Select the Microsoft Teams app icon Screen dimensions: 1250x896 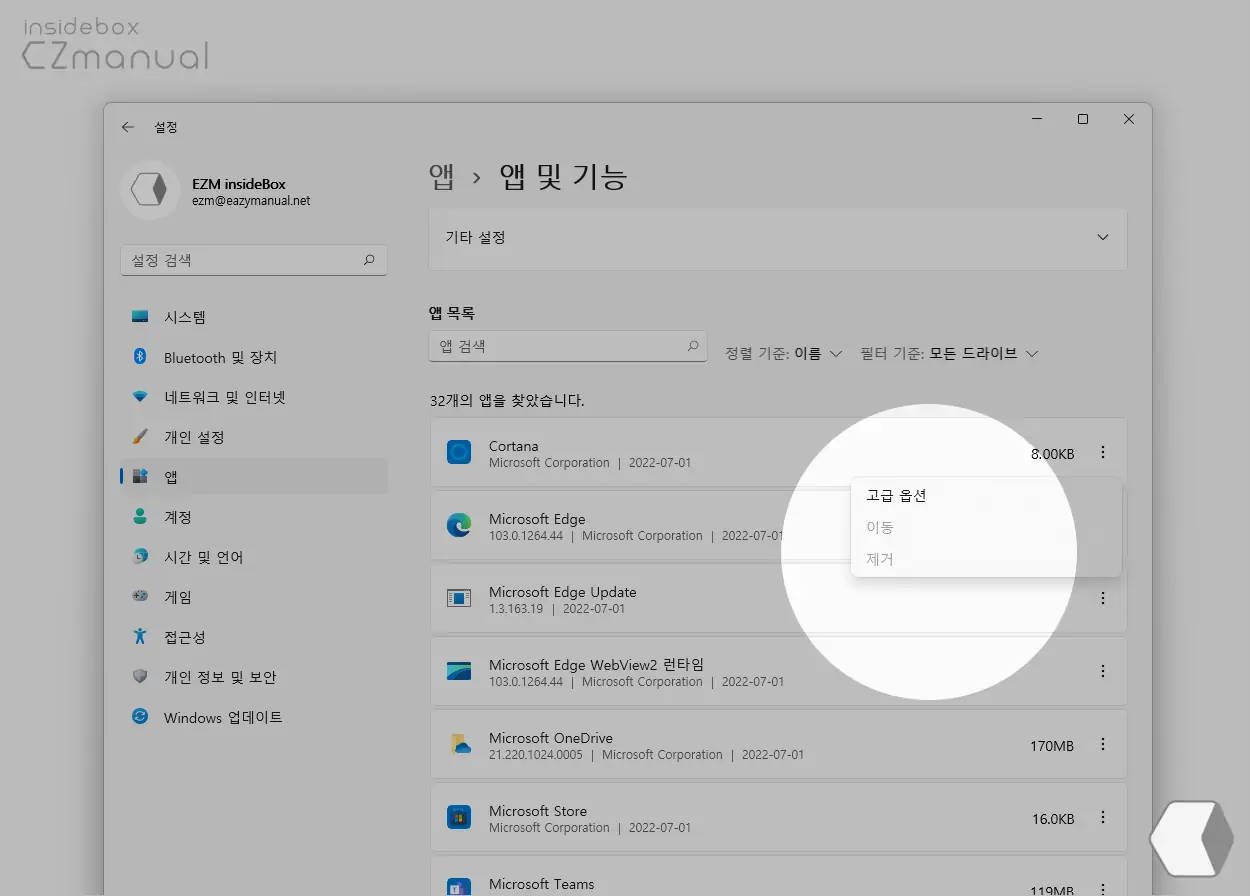[458, 885]
